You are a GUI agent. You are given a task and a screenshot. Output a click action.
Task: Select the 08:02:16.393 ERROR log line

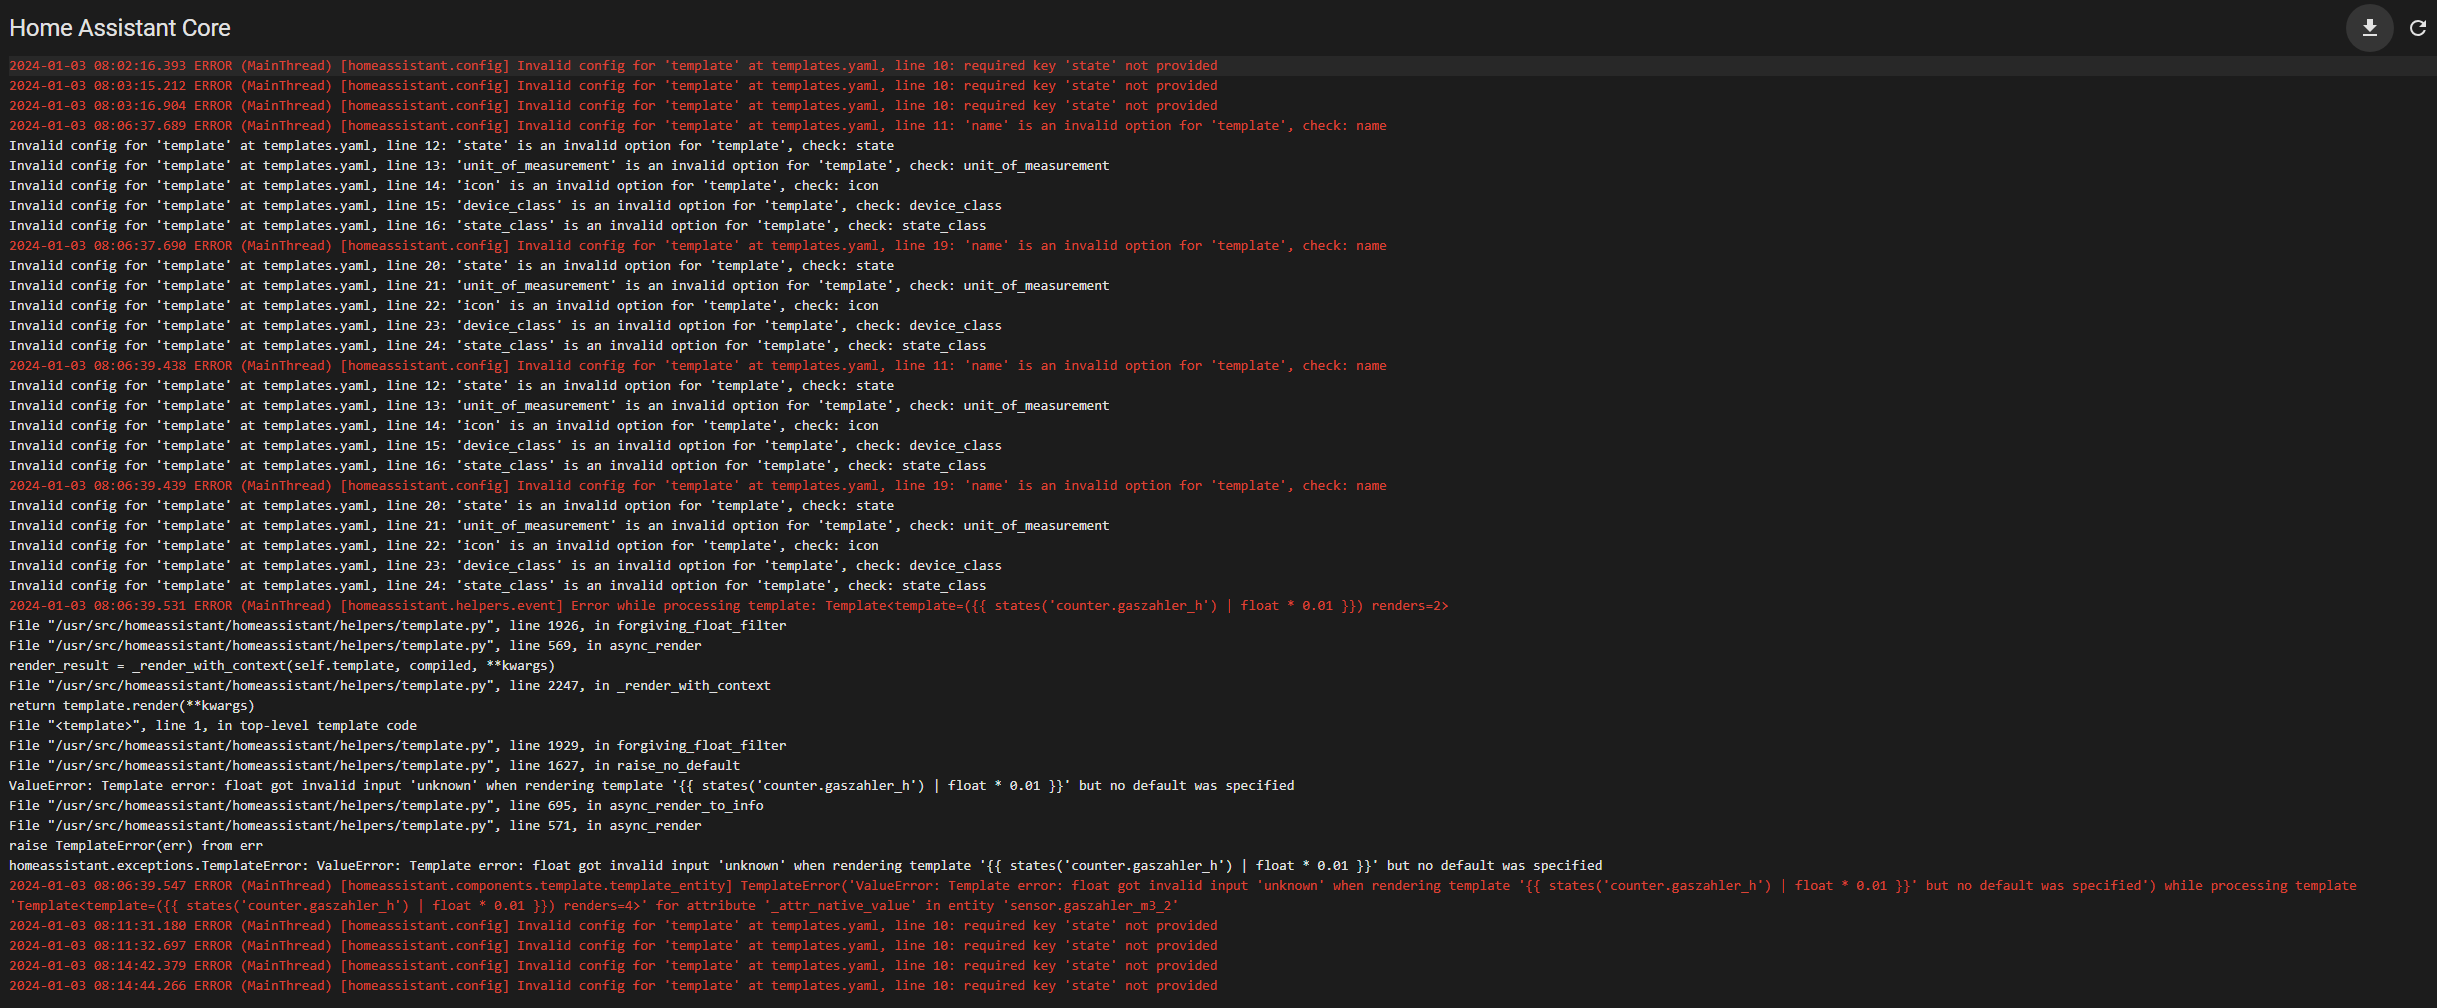point(613,66)
